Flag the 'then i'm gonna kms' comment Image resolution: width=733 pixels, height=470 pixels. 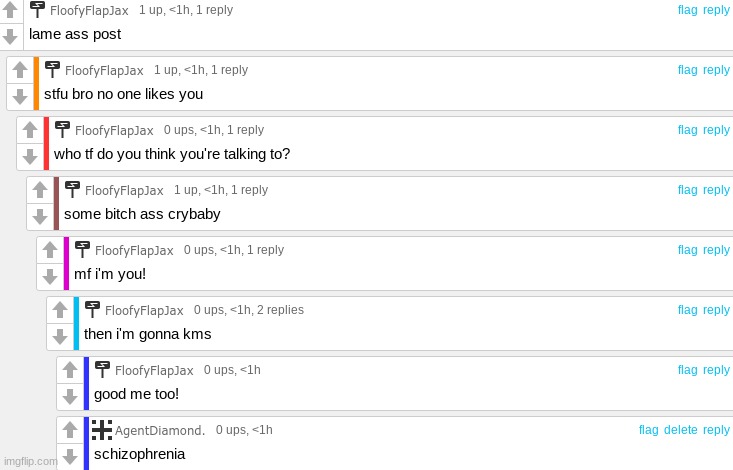click(x=688, y=310)
